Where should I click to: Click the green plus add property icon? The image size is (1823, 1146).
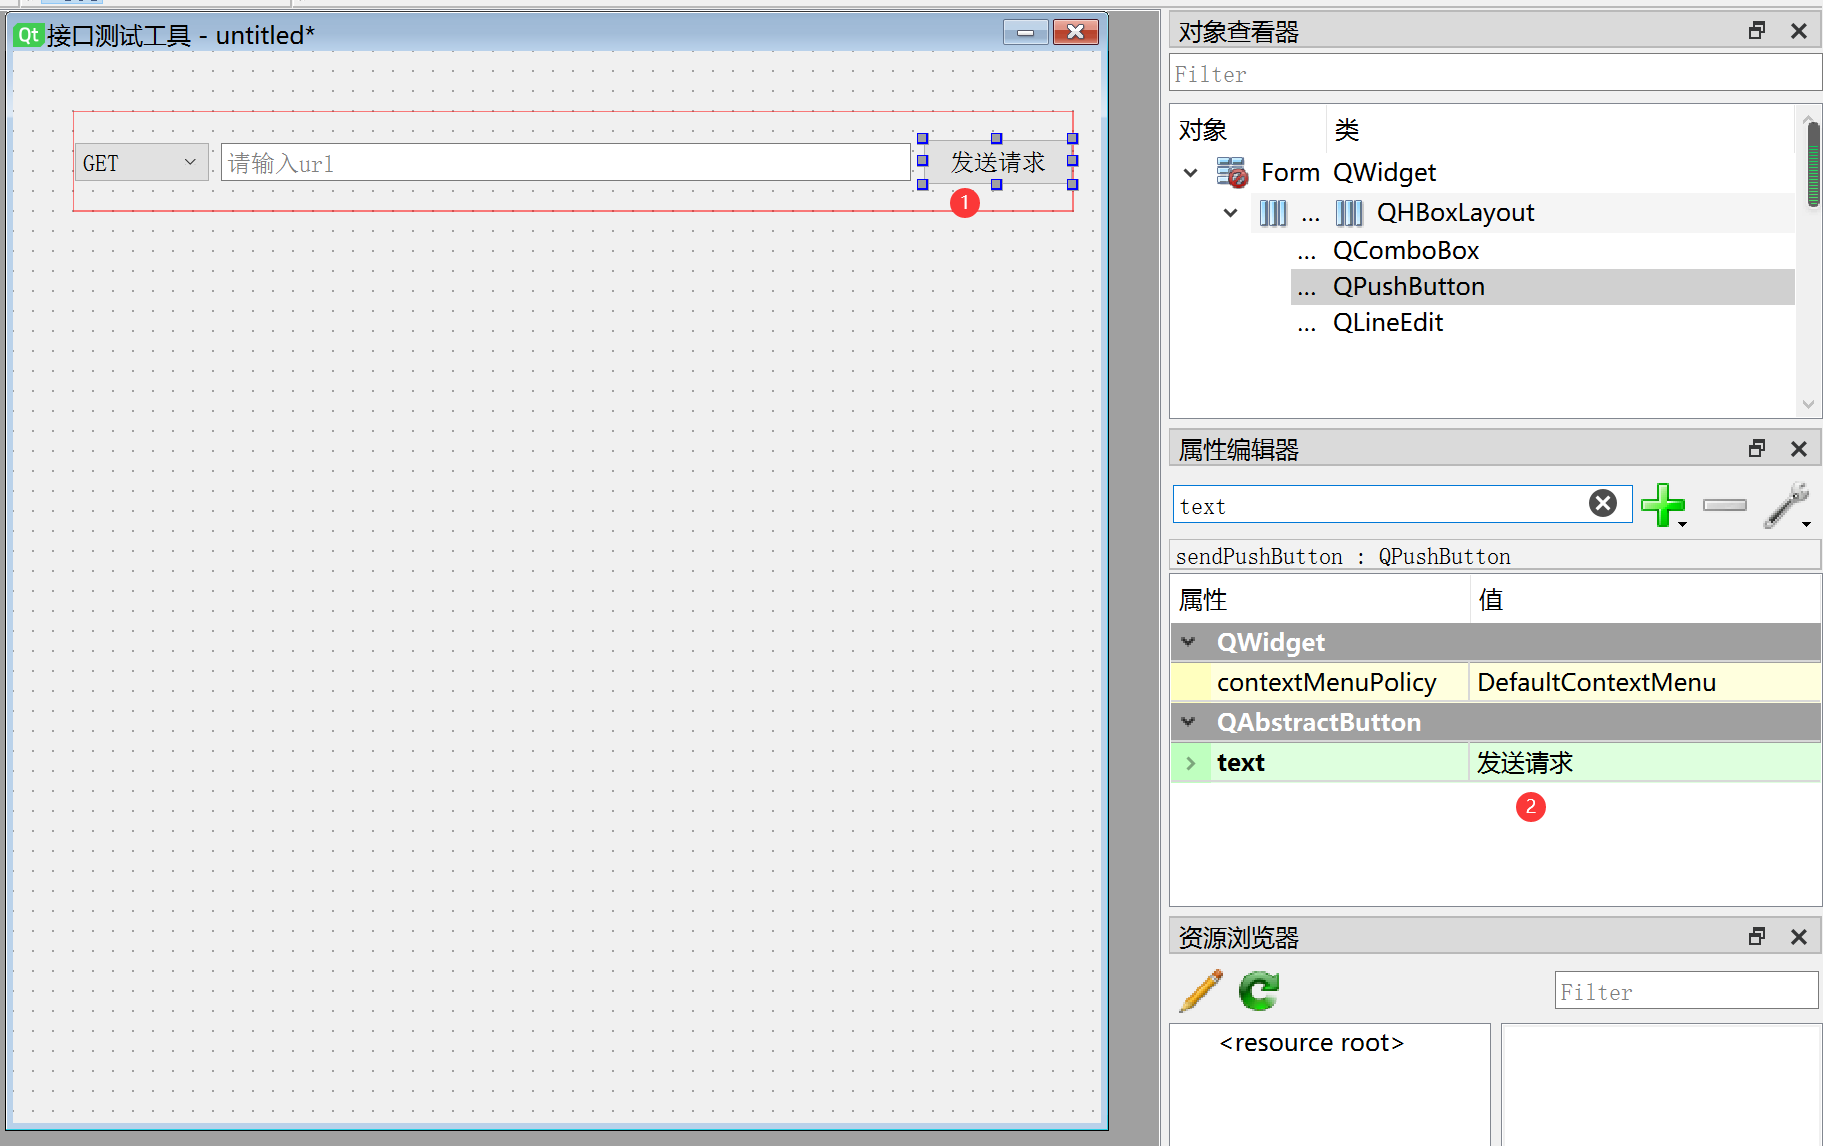coord(1662,505)
